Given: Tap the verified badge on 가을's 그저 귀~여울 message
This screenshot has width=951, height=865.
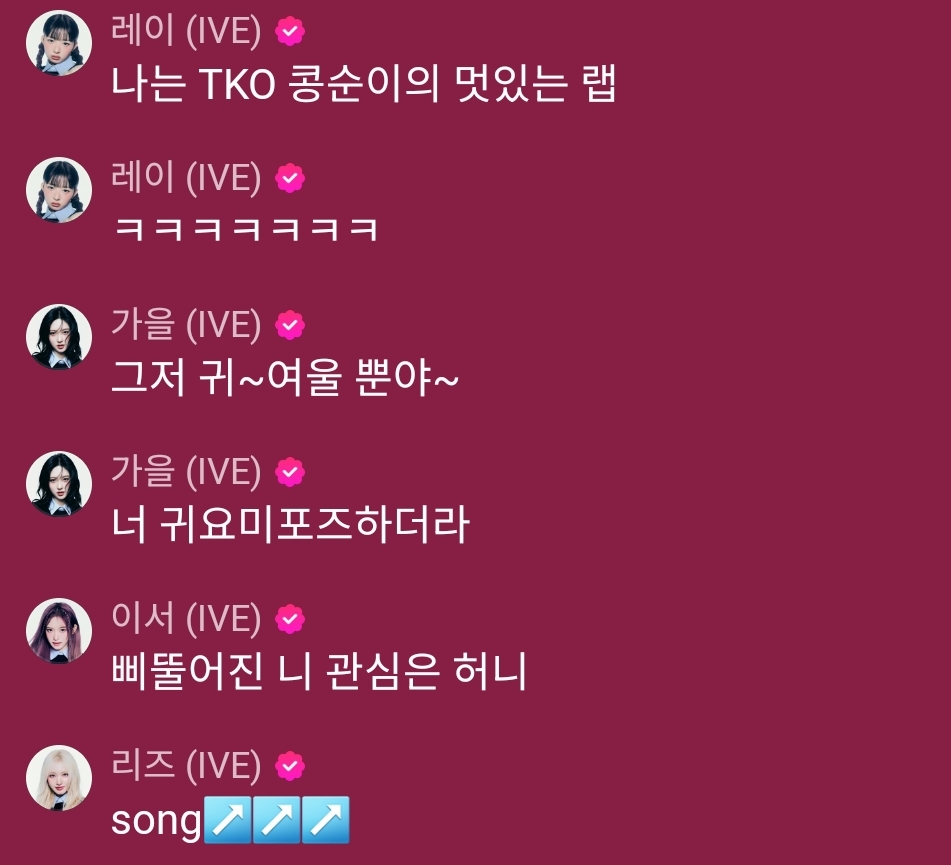Looking at the screenshot, I should click(290, 325).
